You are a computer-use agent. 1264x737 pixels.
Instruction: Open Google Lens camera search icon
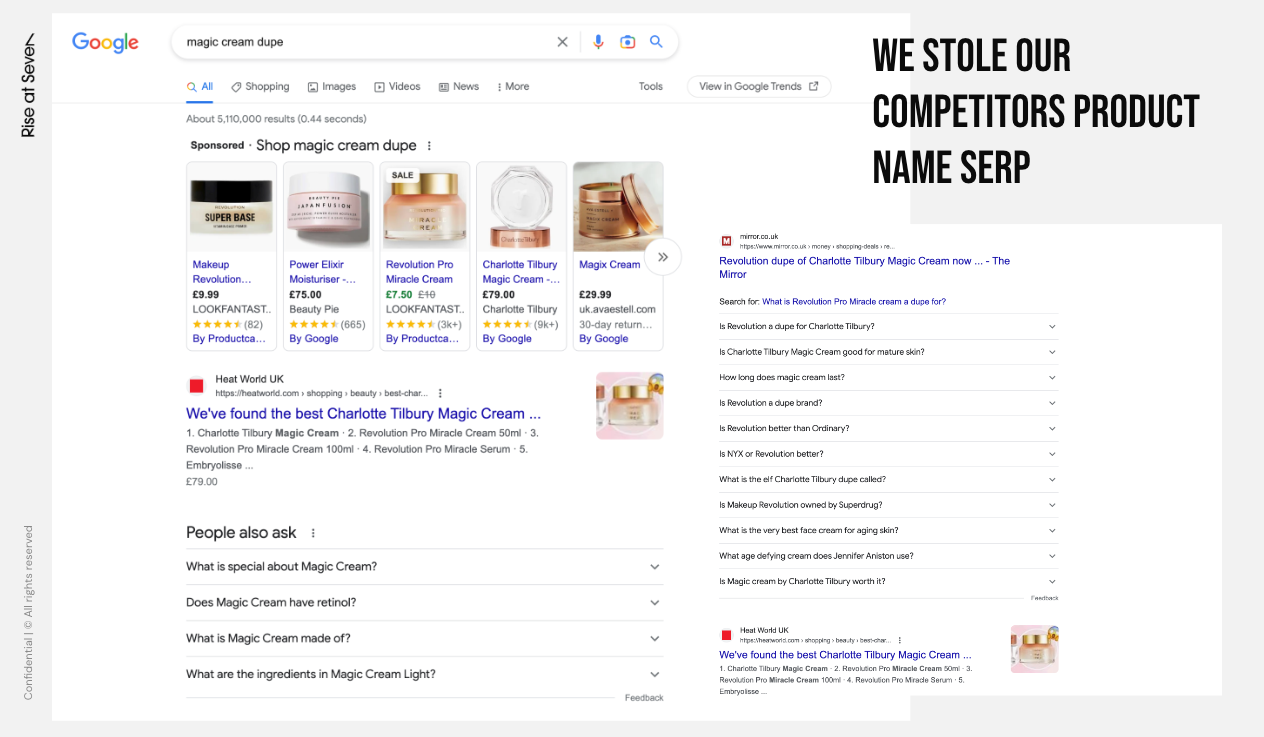click(x=627, y=42)
